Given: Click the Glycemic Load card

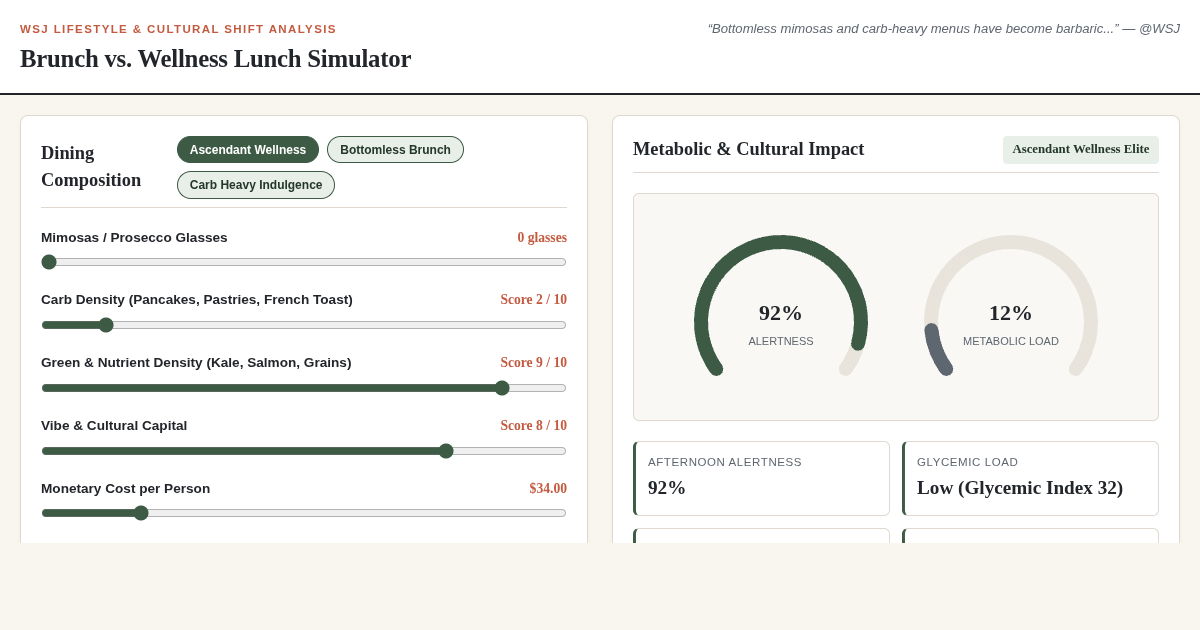Looking at the screenshot, I should coord(1030,479).
